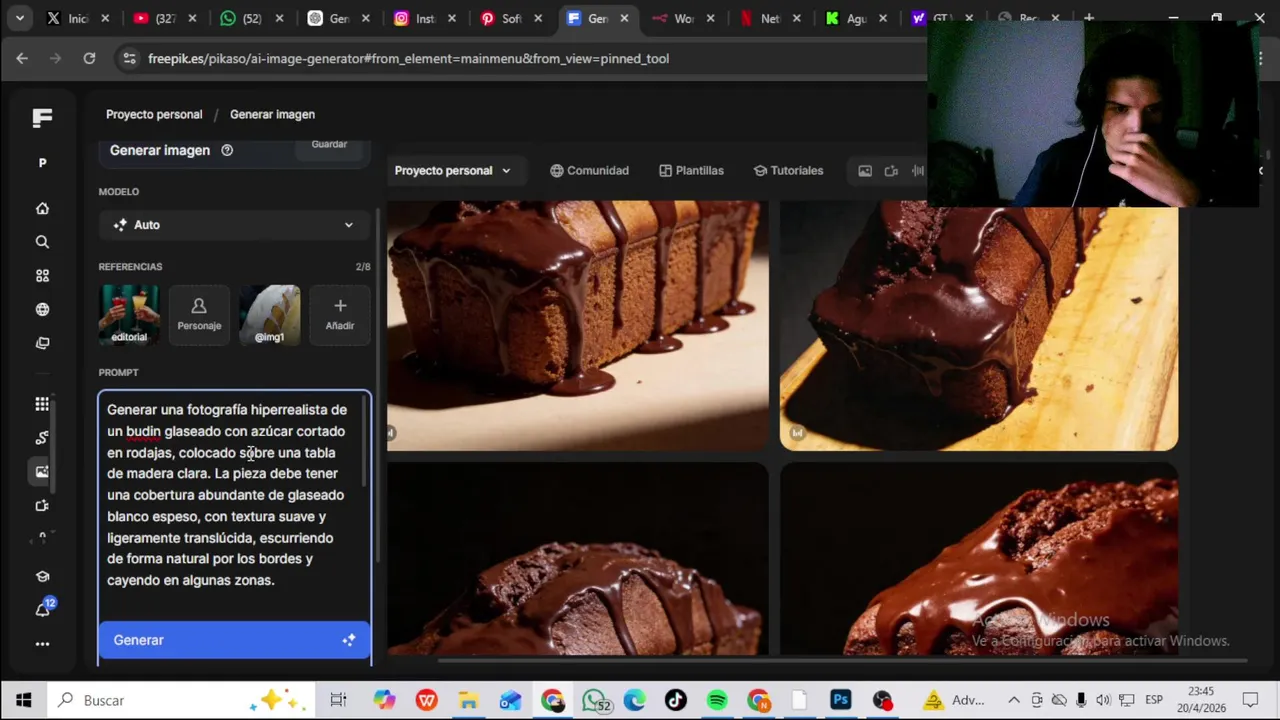Click the Personaje reference button
The height and width of the screenshot is (720, 1280).
[199, 315]
